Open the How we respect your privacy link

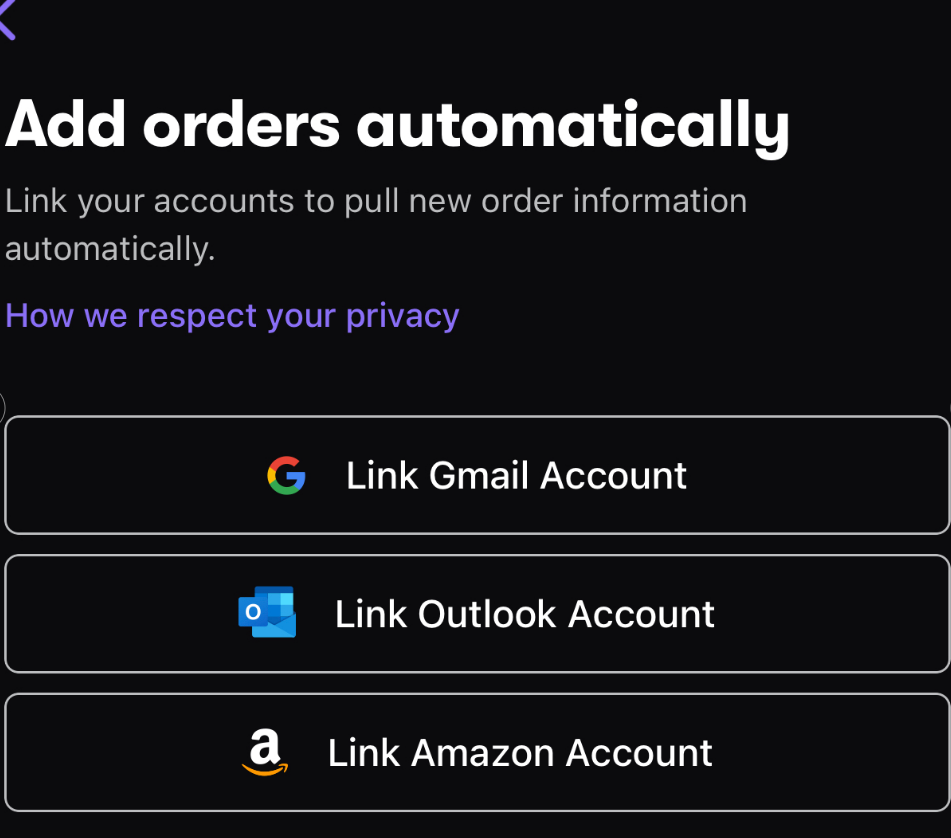click(x=232, y=316)
